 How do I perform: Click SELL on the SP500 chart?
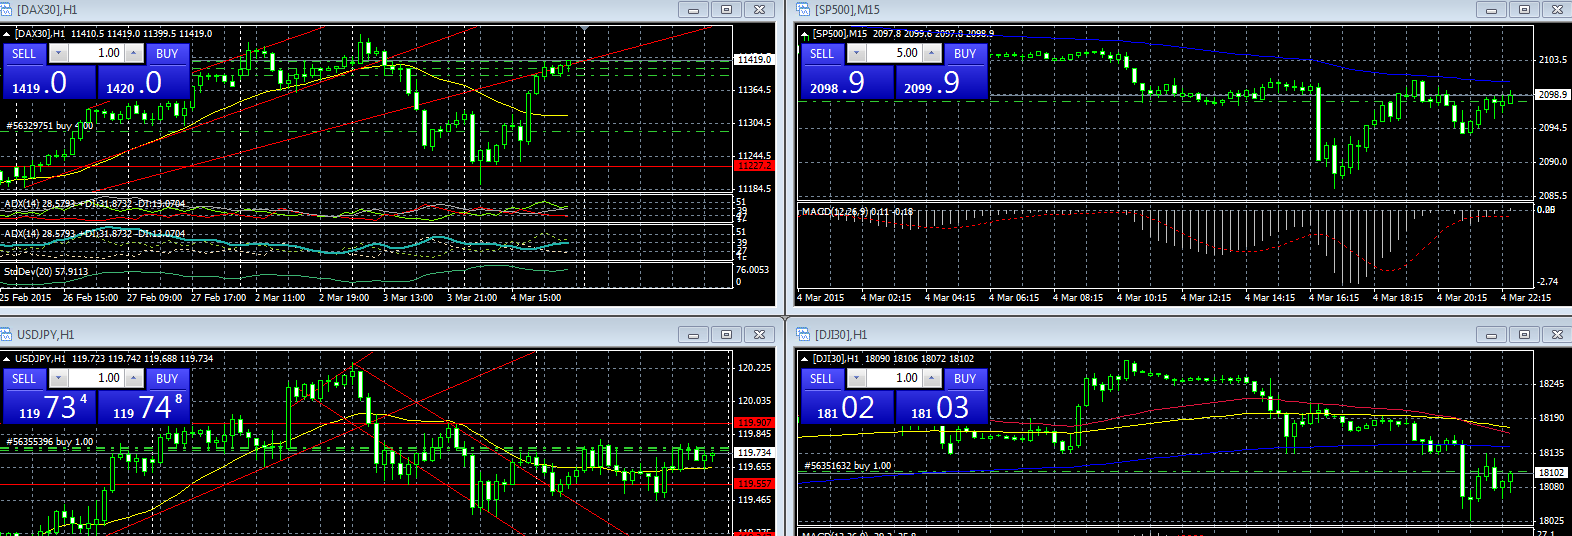coord(822,54)
